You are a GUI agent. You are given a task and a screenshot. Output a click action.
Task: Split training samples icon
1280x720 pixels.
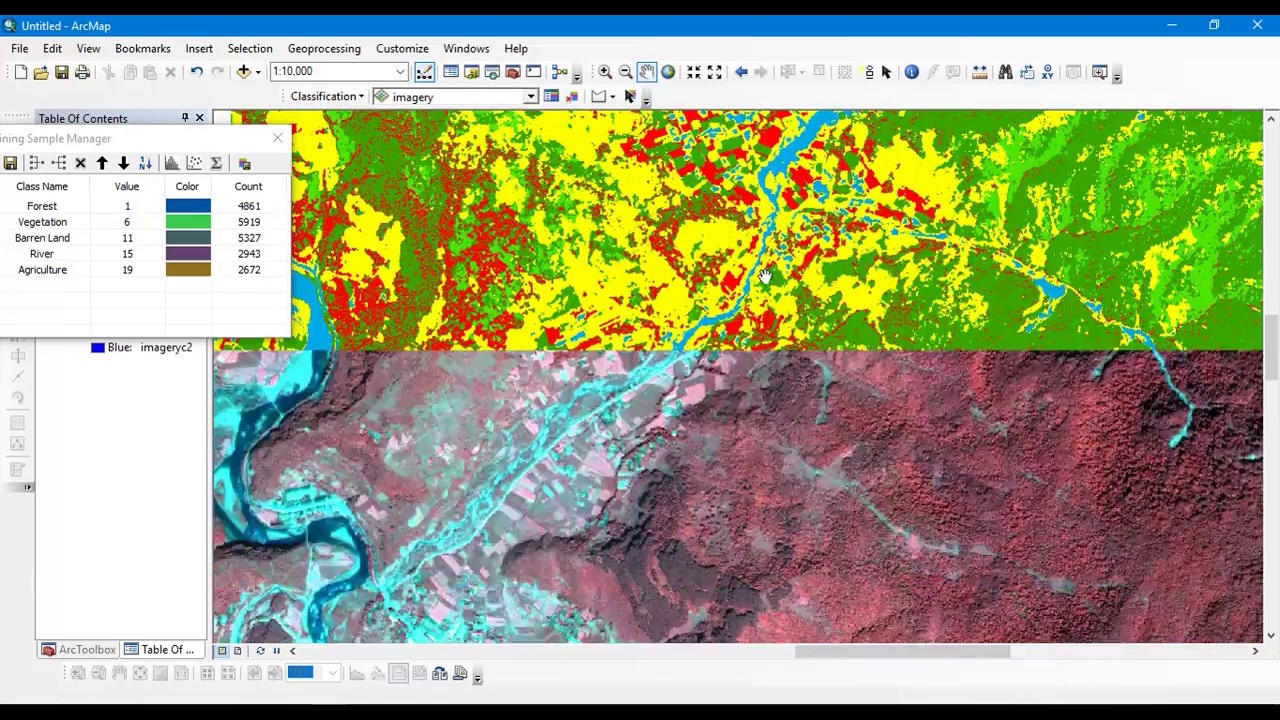58,163
